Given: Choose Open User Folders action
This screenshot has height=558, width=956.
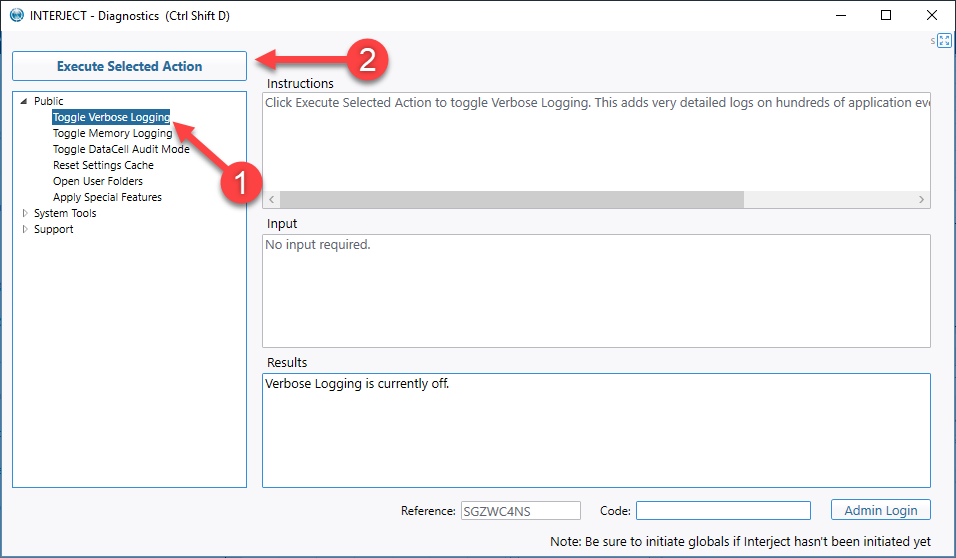Looking at the screenshot, I should pos(98,181).
